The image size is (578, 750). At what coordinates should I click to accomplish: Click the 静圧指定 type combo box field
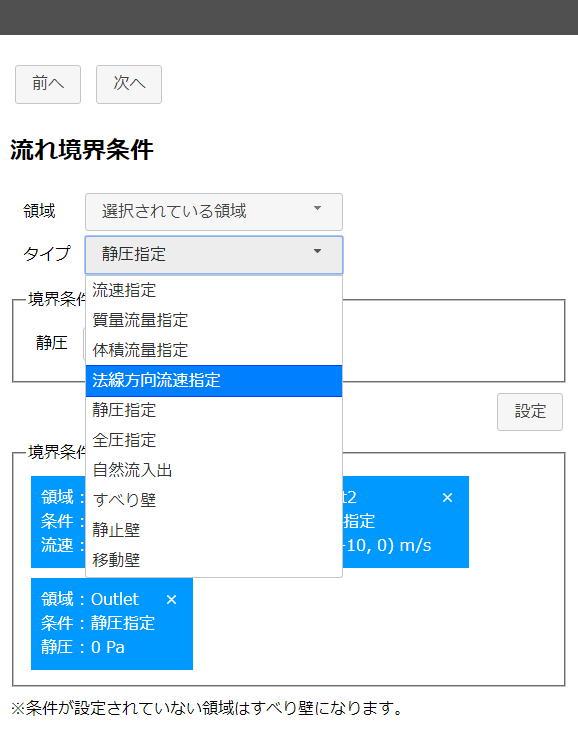pos(214,254)
